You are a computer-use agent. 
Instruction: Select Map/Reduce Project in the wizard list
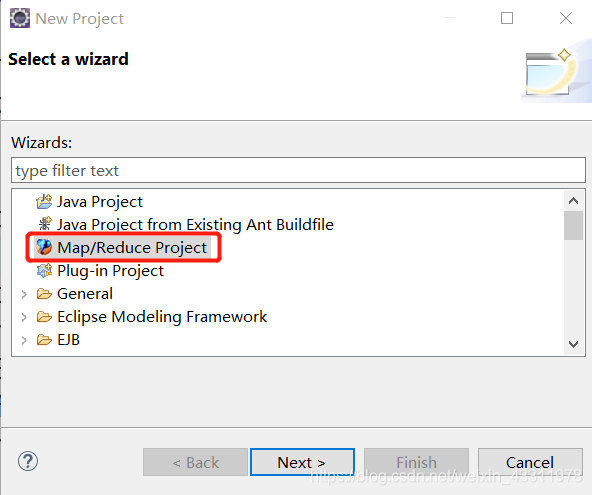132,248
